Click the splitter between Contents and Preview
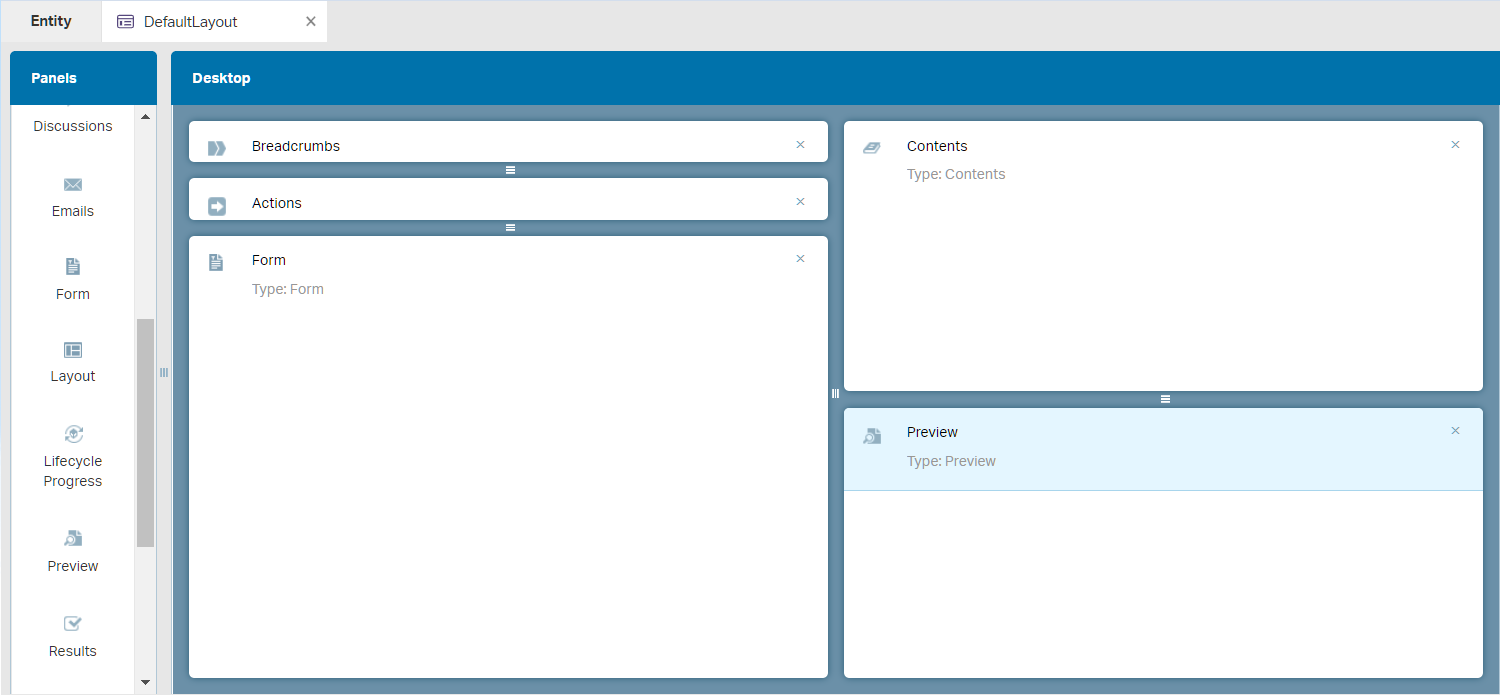 [1165, 399]
